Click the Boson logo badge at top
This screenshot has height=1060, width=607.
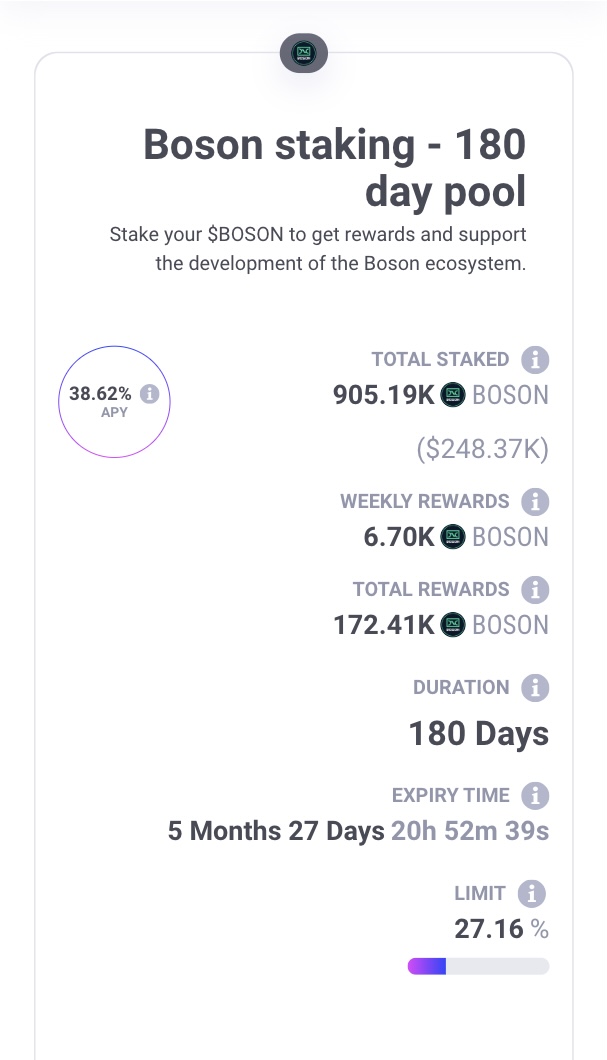[x=303, y=52]
